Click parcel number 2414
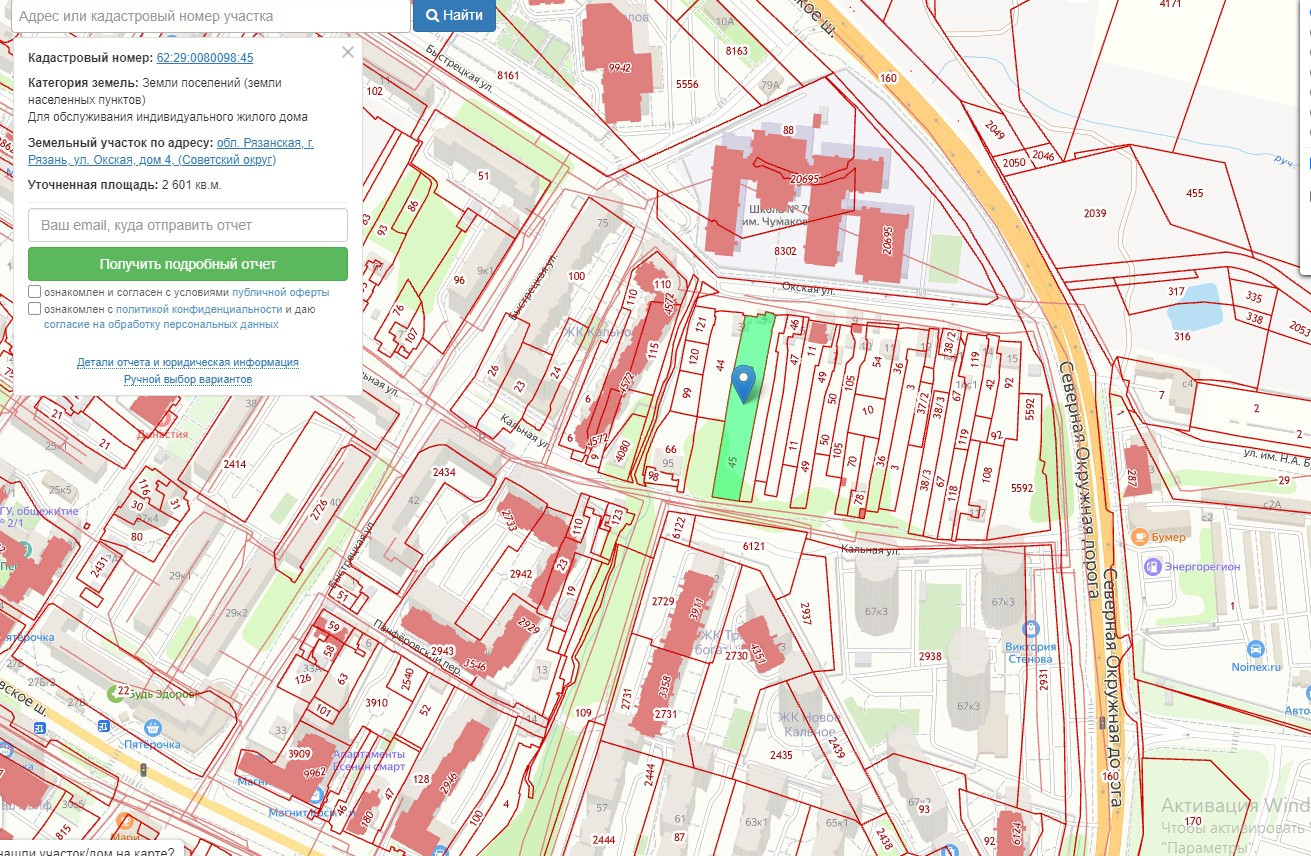 pos(234,464)
